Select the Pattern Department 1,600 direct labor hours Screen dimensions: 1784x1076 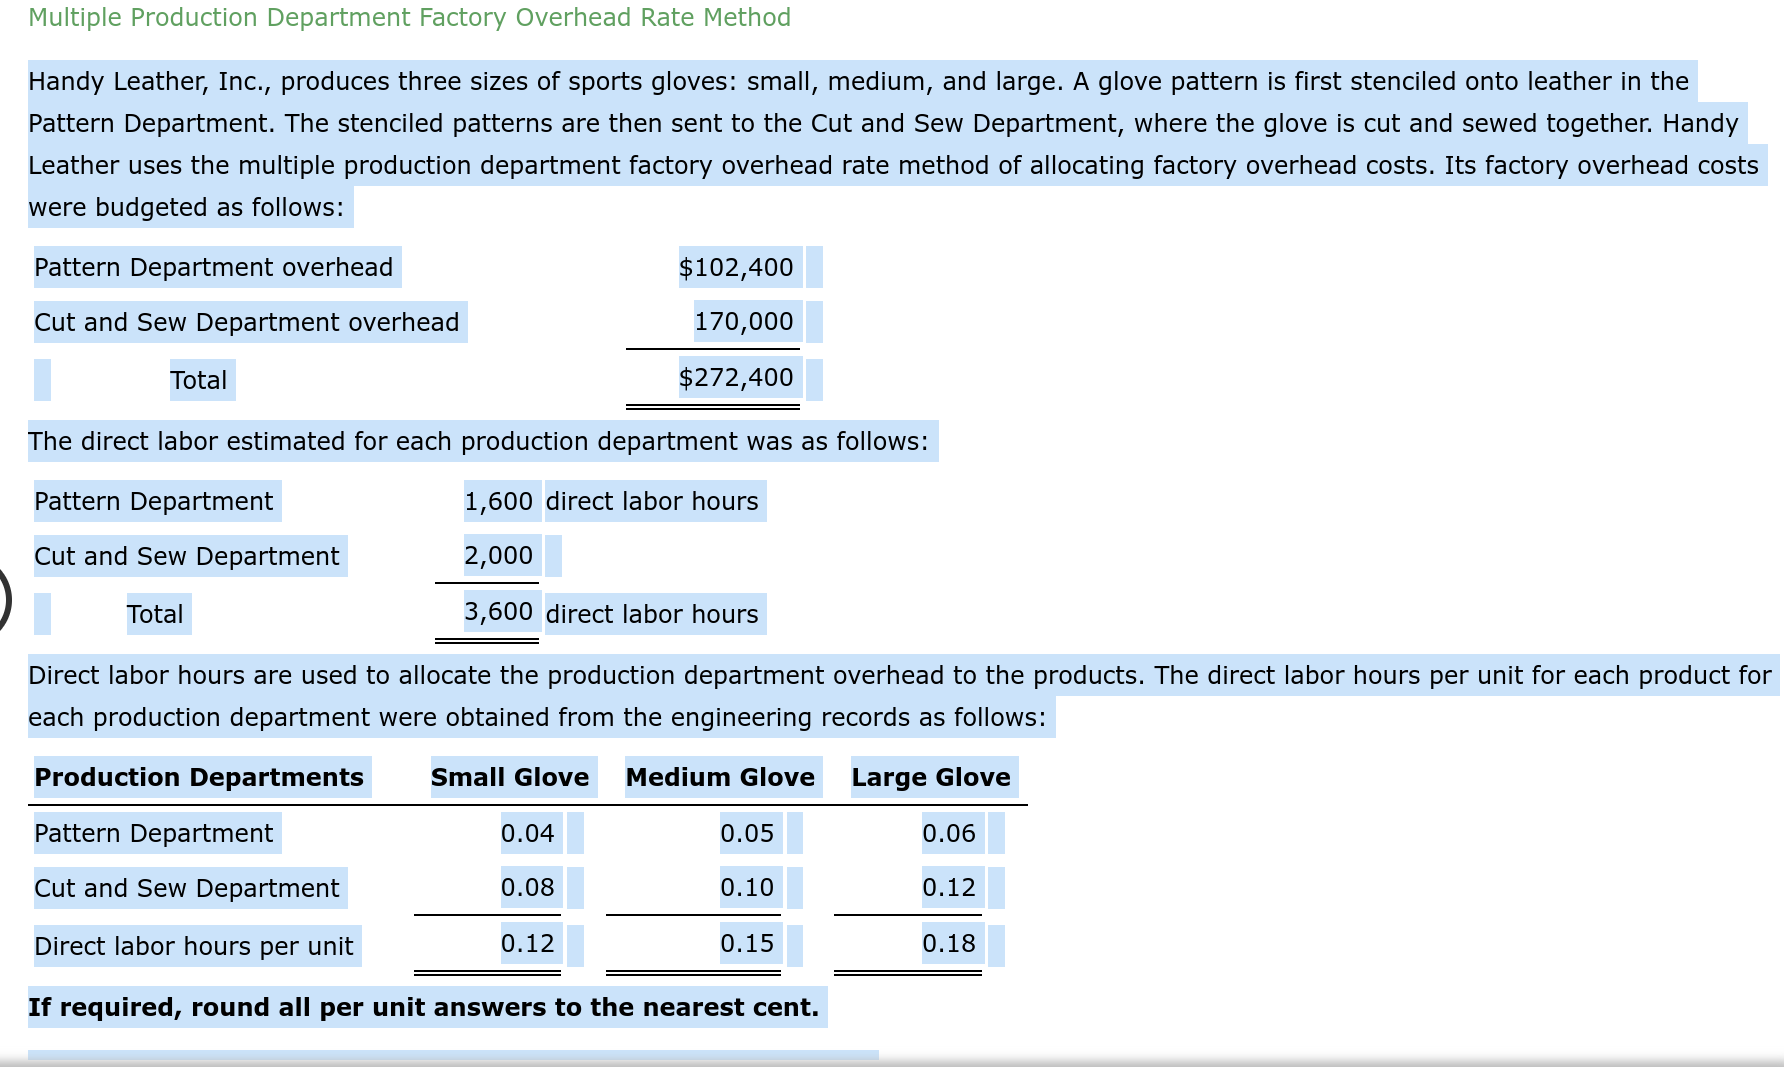pyautogui.click(x=499, y=501)
